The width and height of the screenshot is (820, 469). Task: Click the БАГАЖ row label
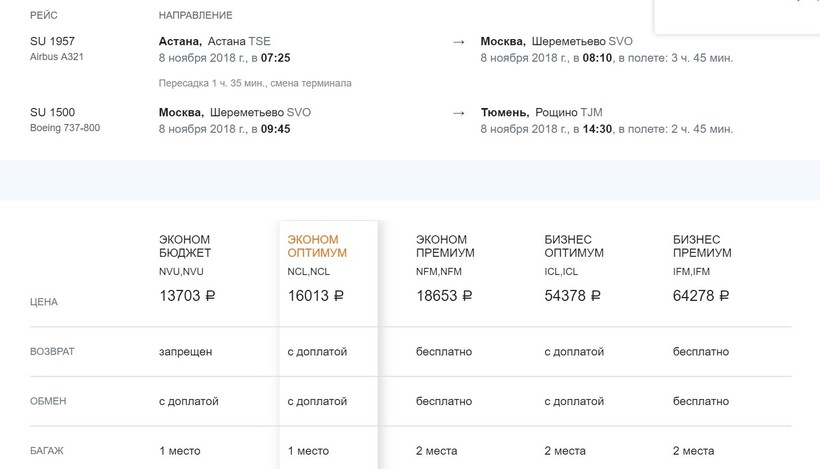(47, 451)
